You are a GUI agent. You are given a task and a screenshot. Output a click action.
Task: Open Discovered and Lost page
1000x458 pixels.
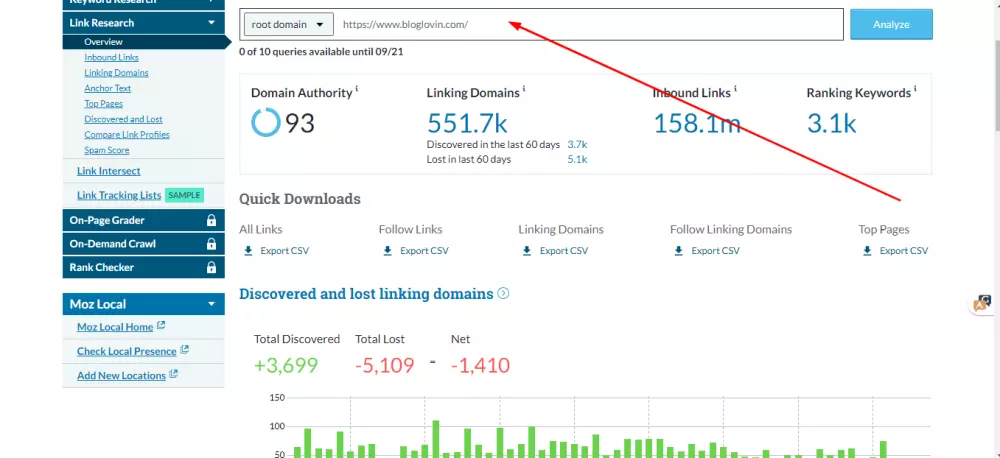pos(123,119)
